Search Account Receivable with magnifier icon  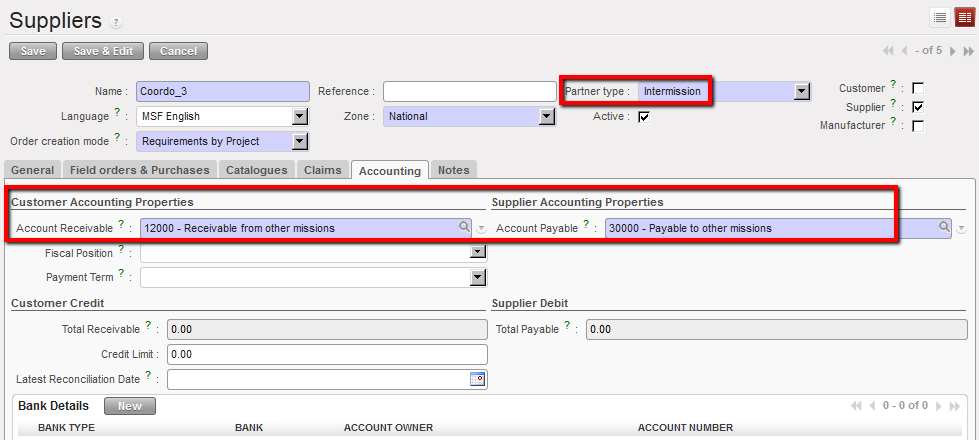pos(464,228)
